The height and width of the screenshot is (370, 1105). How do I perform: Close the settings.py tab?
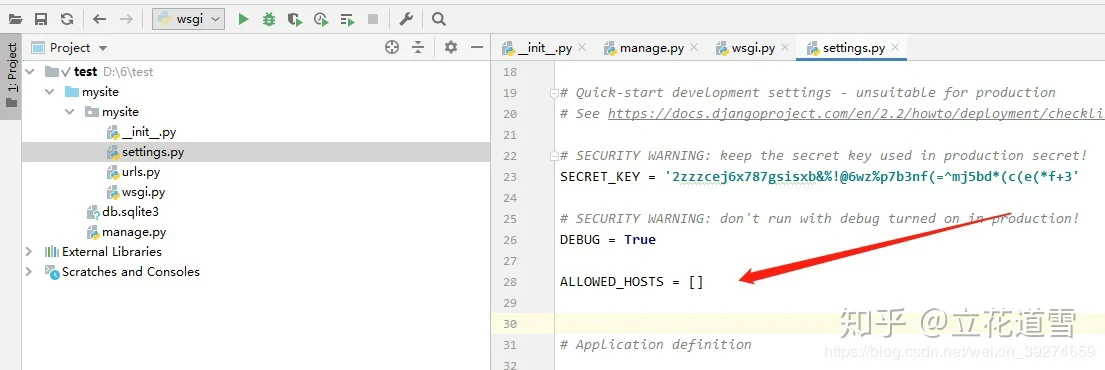tap(895, 48)
